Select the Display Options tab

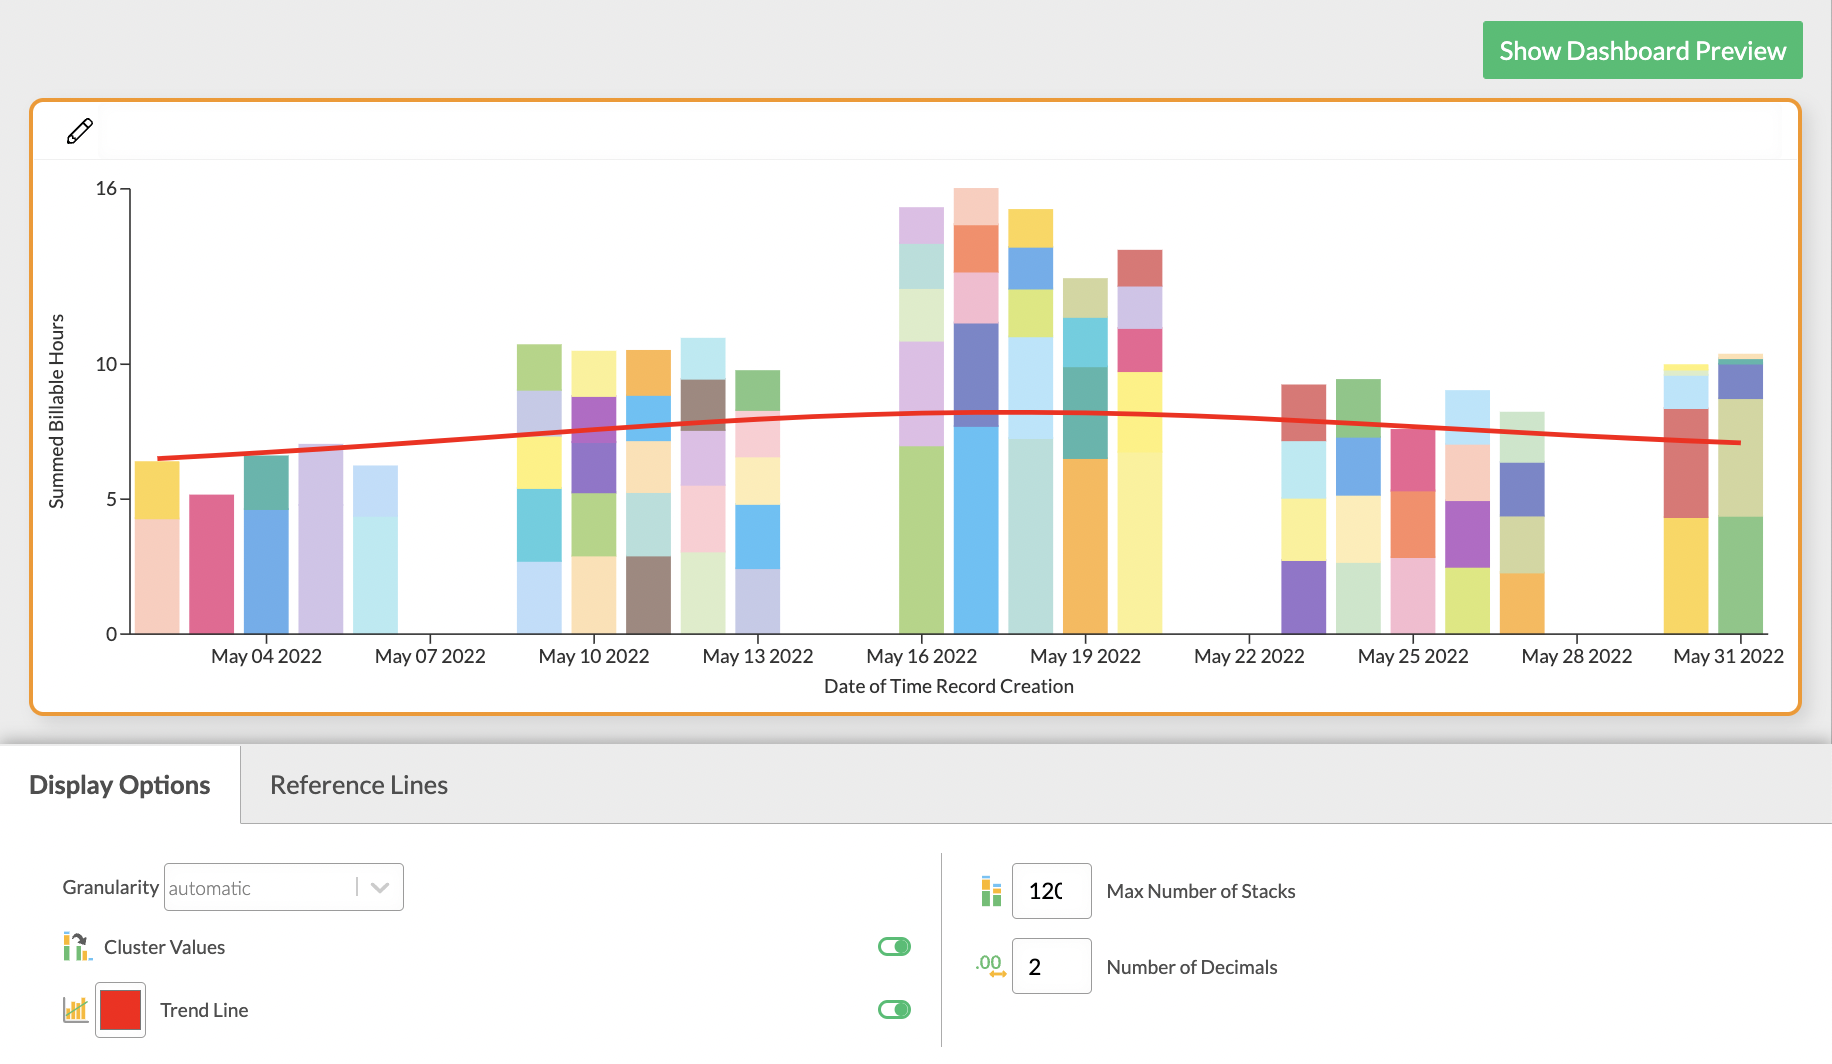[119, 785]
